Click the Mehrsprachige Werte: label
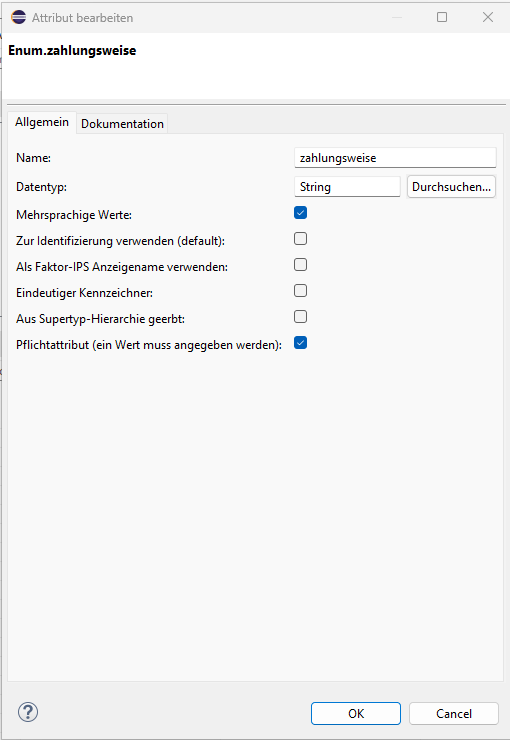Viewport: 510px width, 740px height. pos(74,215)
